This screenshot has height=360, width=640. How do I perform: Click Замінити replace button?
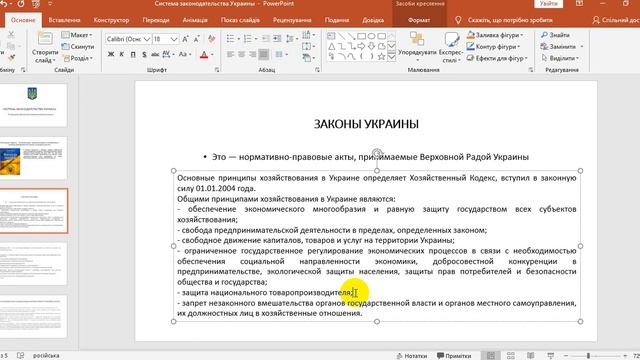(562, 47)
